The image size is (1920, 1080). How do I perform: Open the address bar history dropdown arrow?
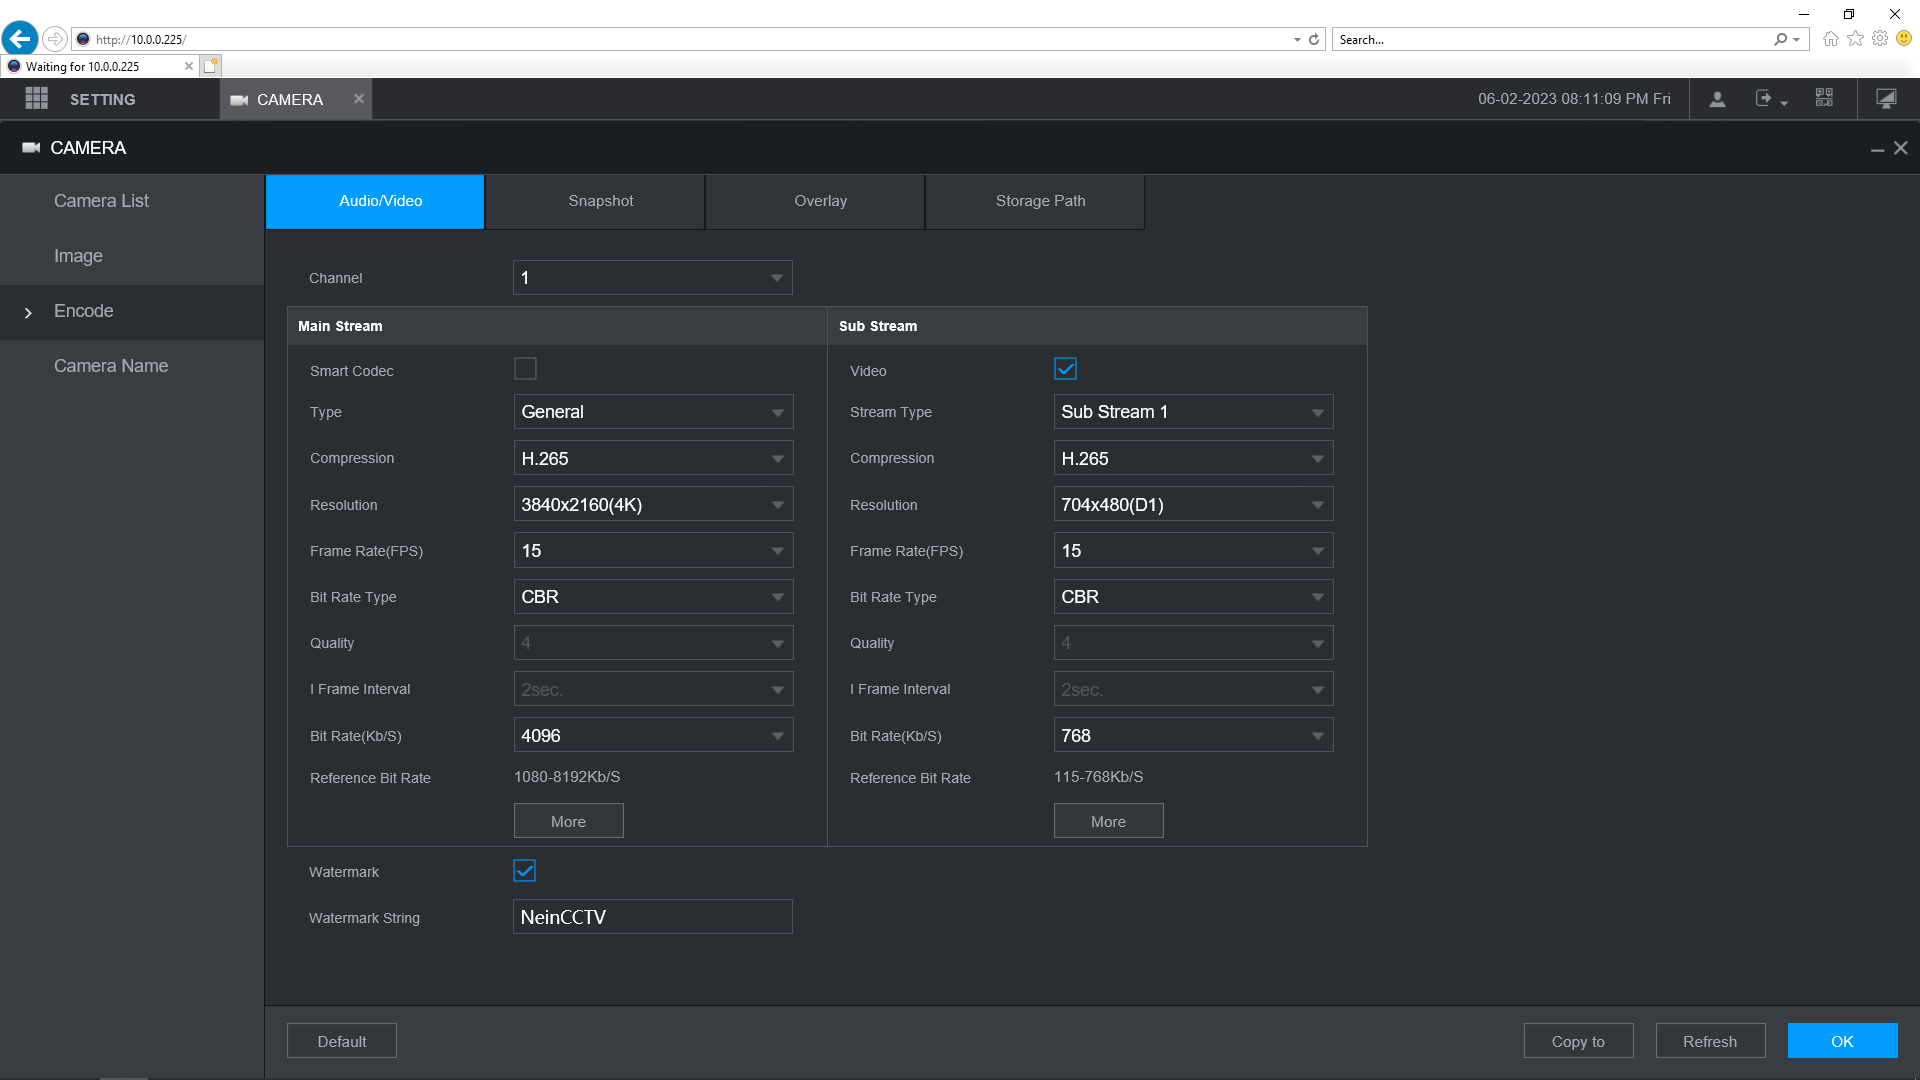[x=1297, y=40]
